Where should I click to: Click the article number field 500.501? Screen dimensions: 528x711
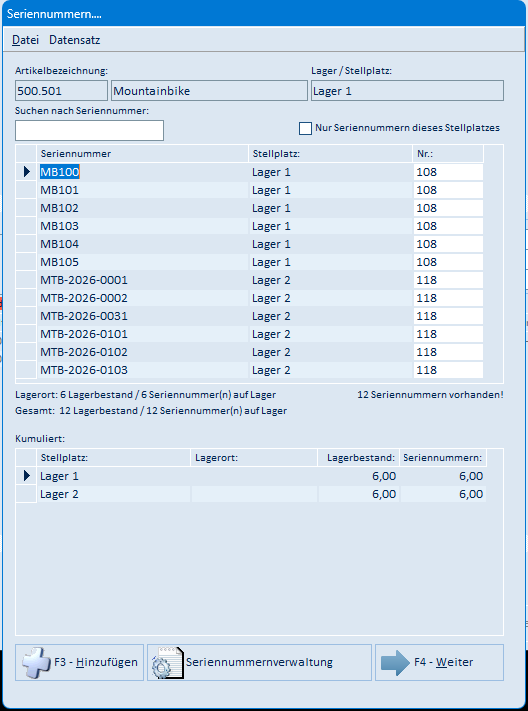tap(61, 91)
